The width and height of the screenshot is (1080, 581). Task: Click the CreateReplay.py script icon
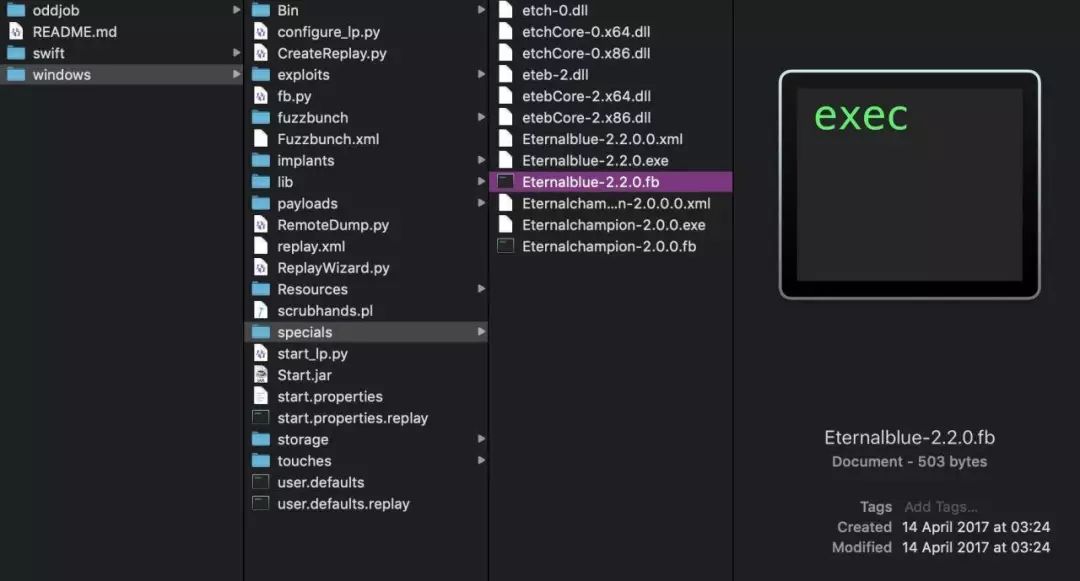point(260,53)
